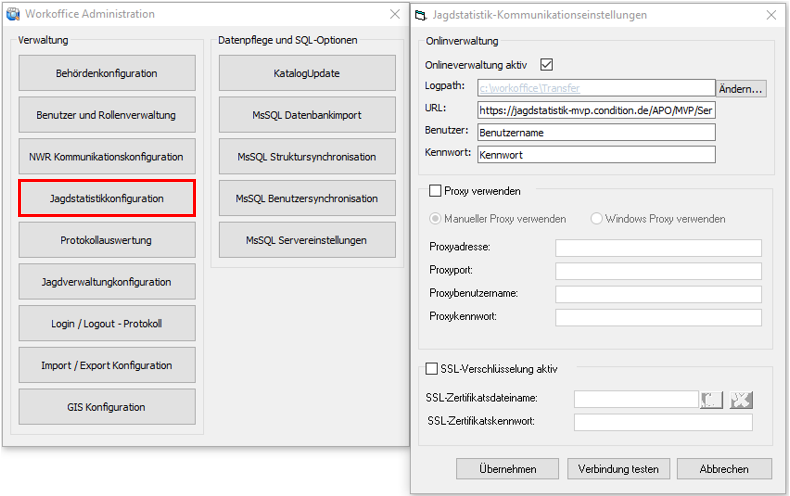Select Windows Proxy verwenden radio button
This screenshot has width=790, height=496.
click(x=597, y=219)
